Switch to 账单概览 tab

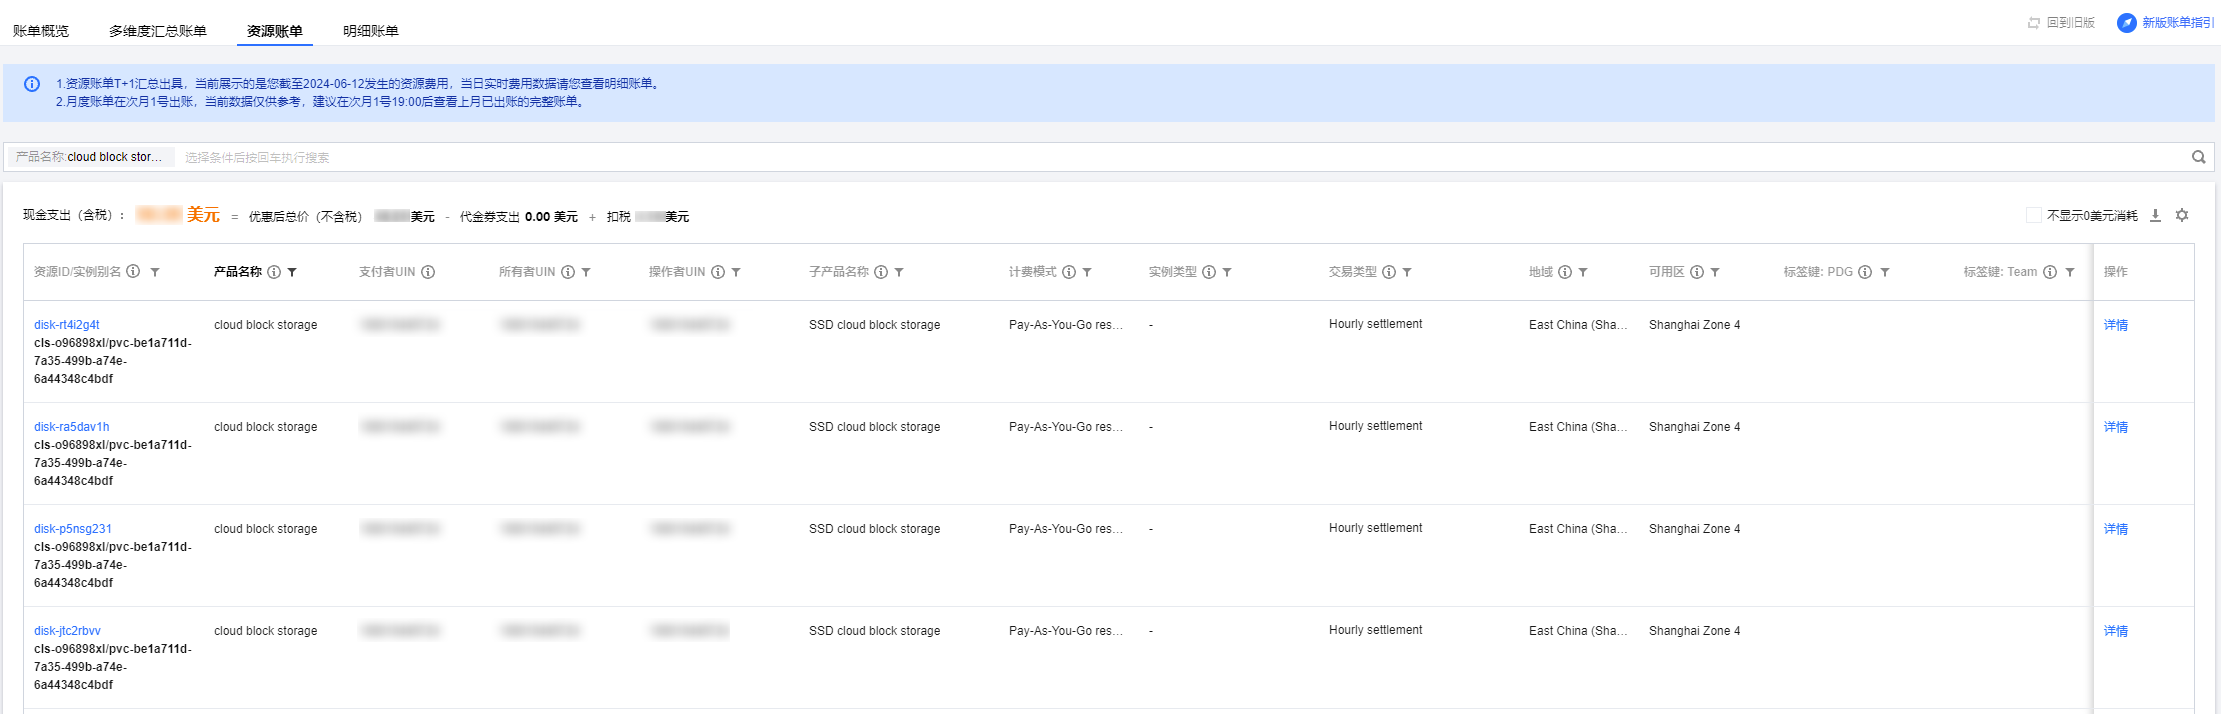pos(41,31)
